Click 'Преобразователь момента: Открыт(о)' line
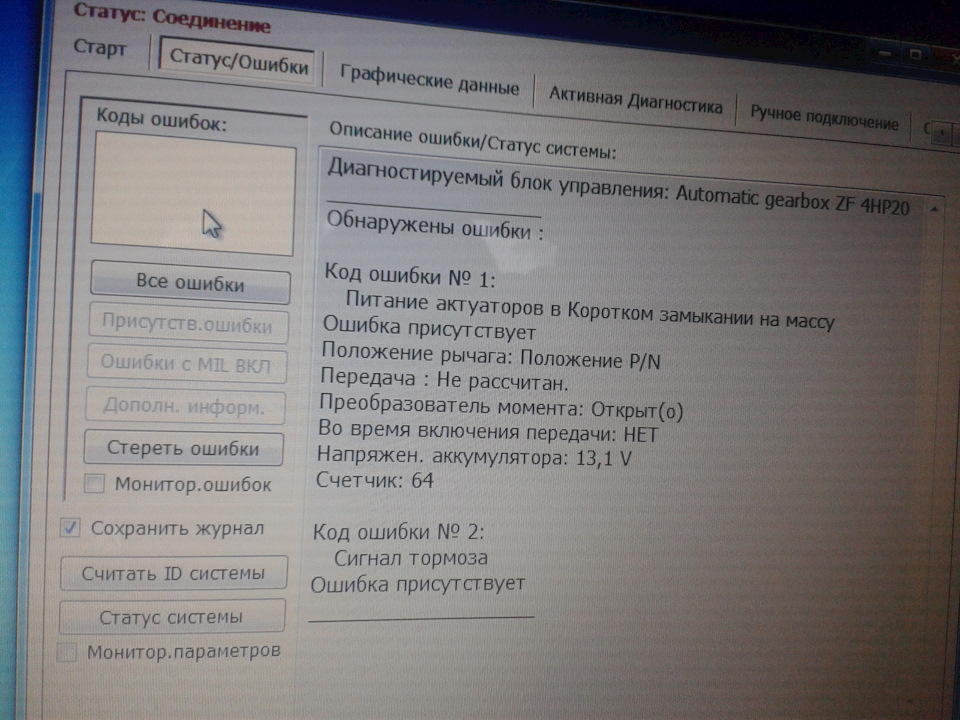Image resolution: width=960 pixels, height=720 pixels. tap(501, 407)
